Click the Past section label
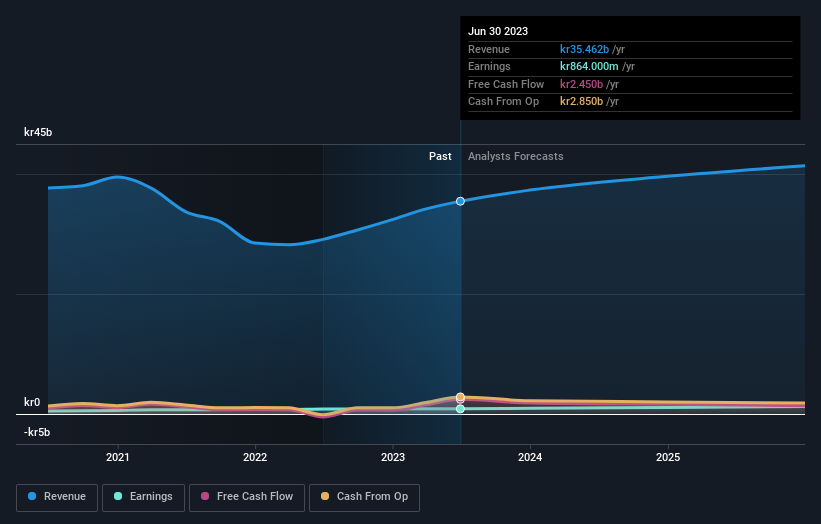 tap(440, 156)
